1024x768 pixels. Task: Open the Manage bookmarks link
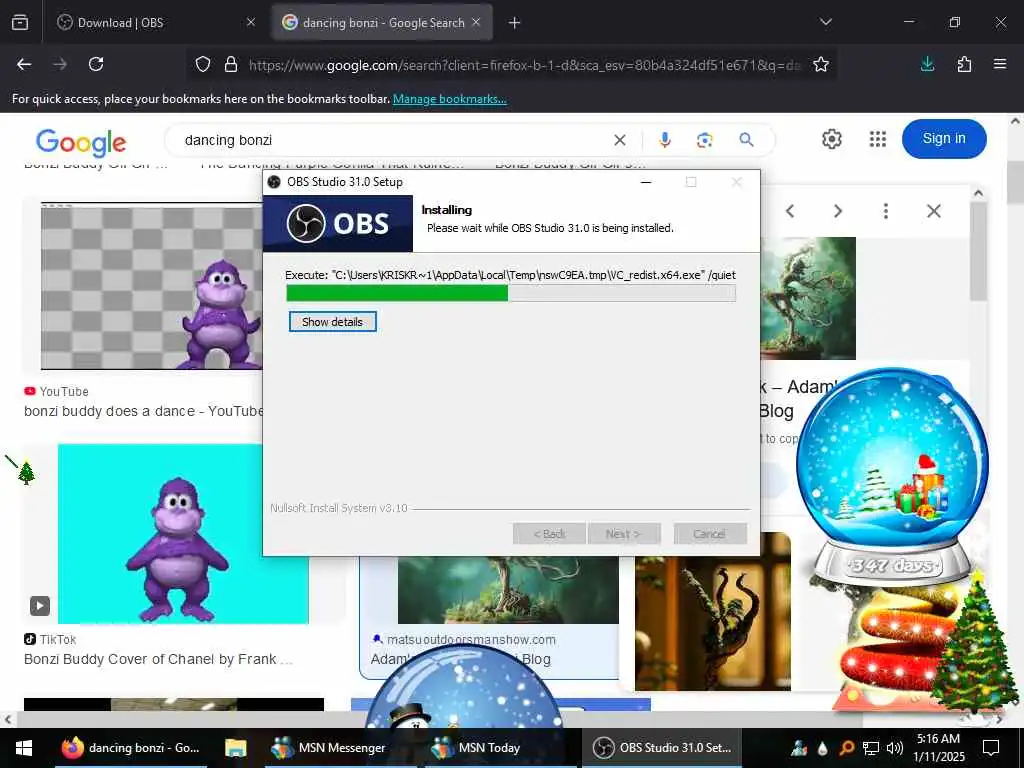tap(449, 99)
